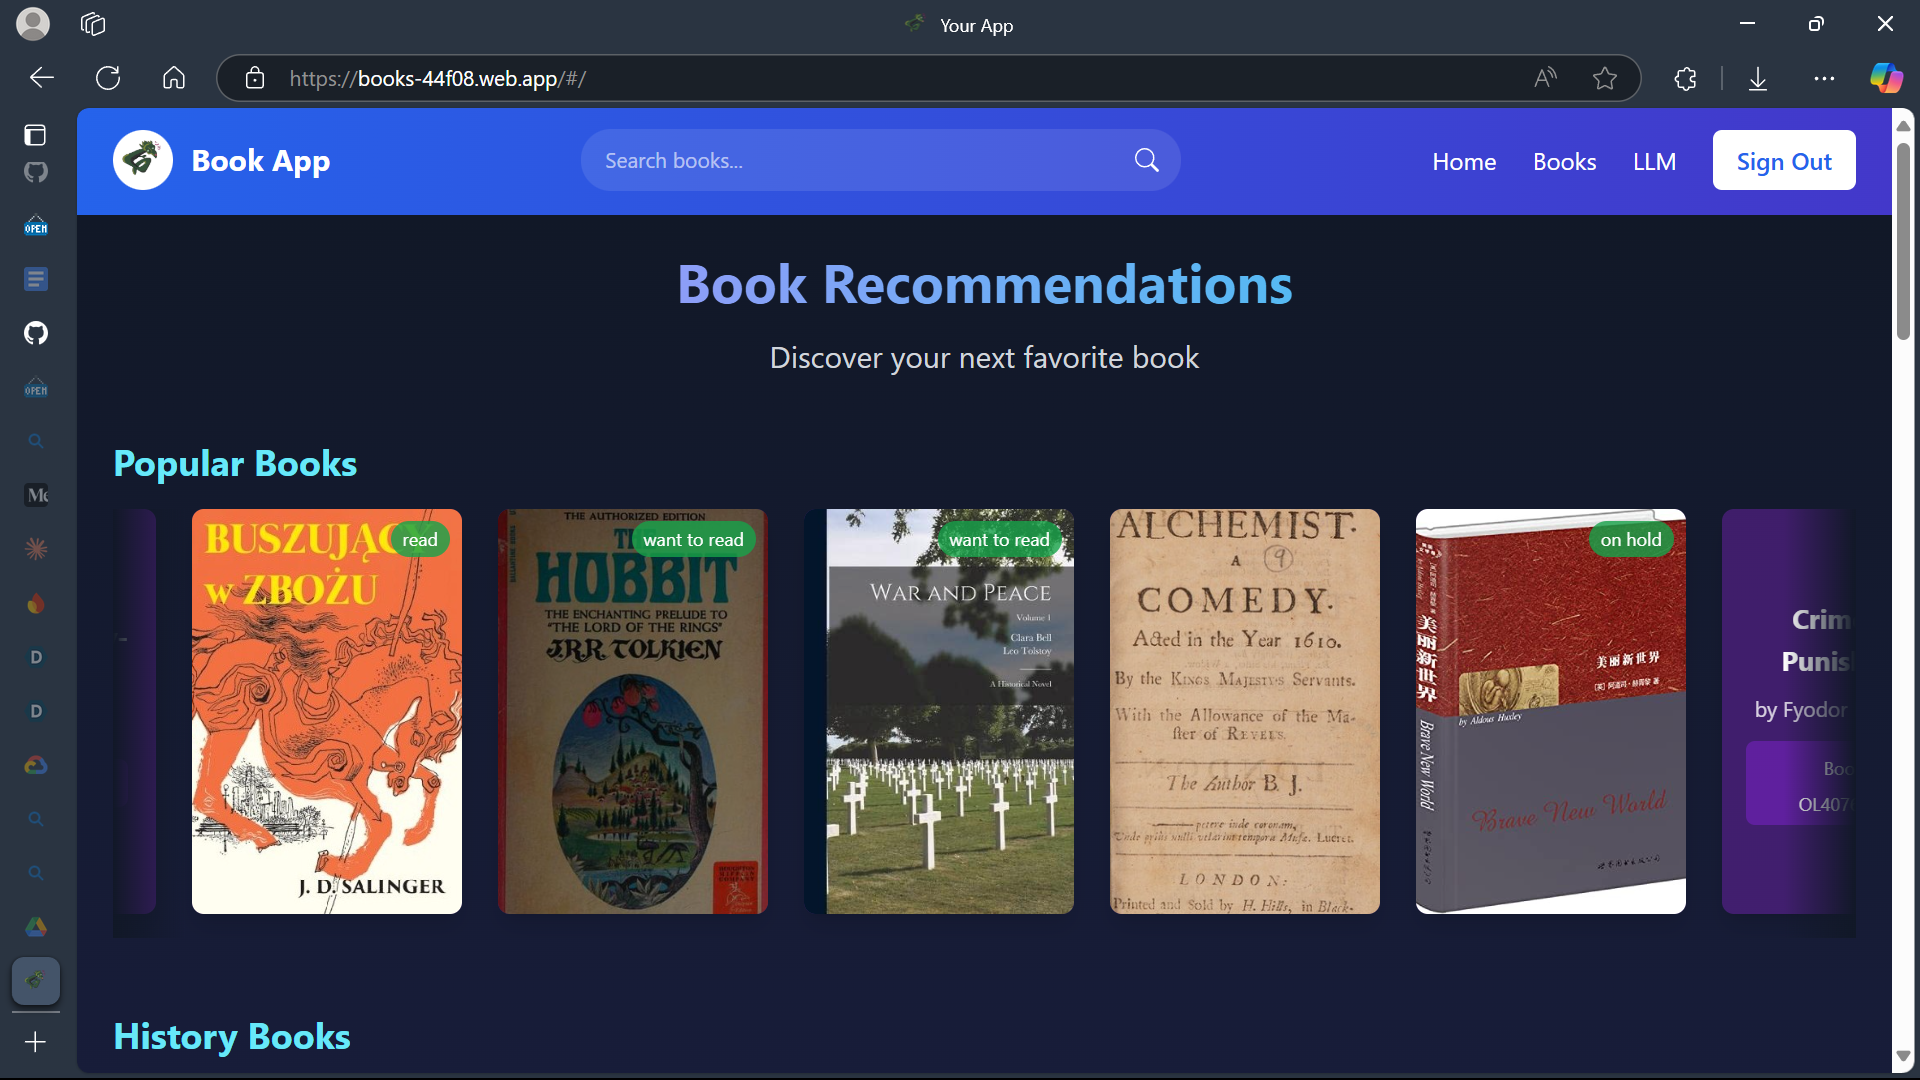Go to Home nav link
This screenshot has width=1920, height=1080.
[x=1464, y=161]
